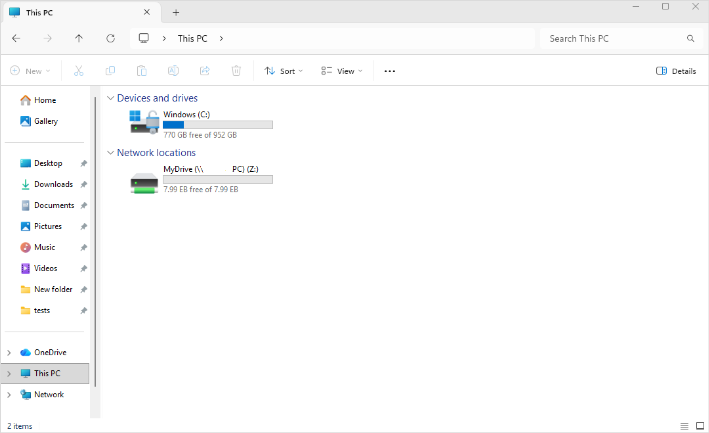Click the PC monitor icon in address bar
Image resolution: width=709 pixels, height=433 pixels.
pyautogui.click(x=144, y=38)
